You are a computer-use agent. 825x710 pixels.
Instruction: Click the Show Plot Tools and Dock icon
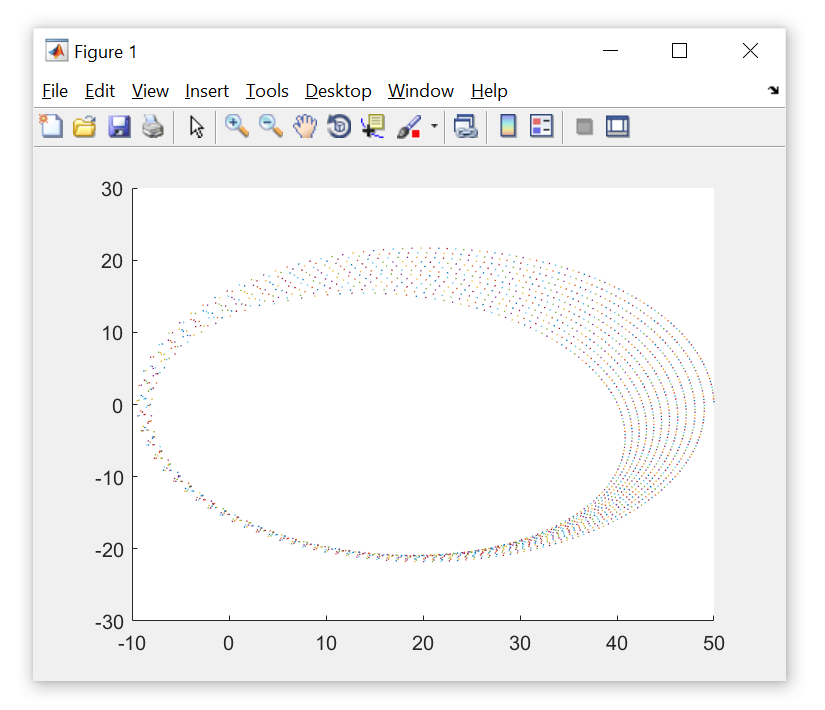(x=617, y=126)
